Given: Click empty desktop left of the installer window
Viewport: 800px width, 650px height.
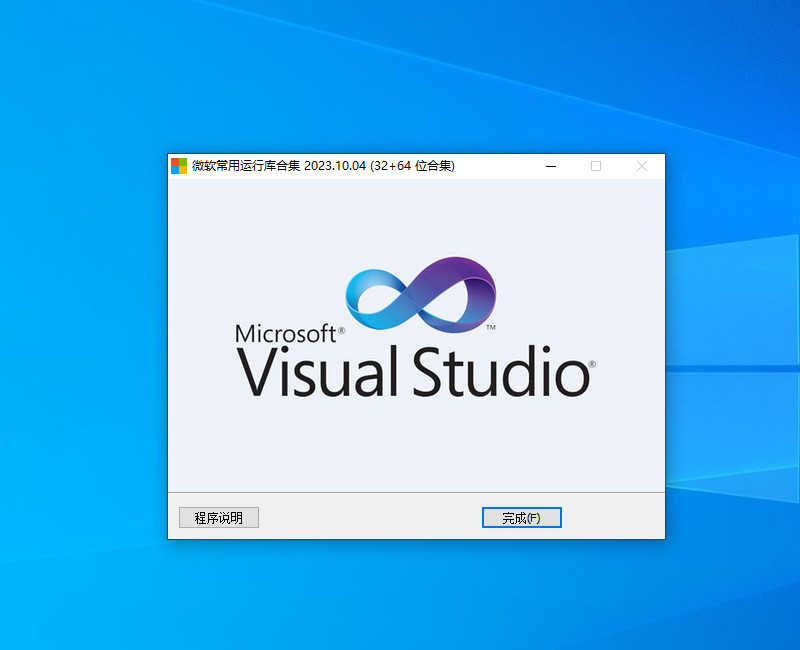Looking at the screenshot, I should (80, 350).
